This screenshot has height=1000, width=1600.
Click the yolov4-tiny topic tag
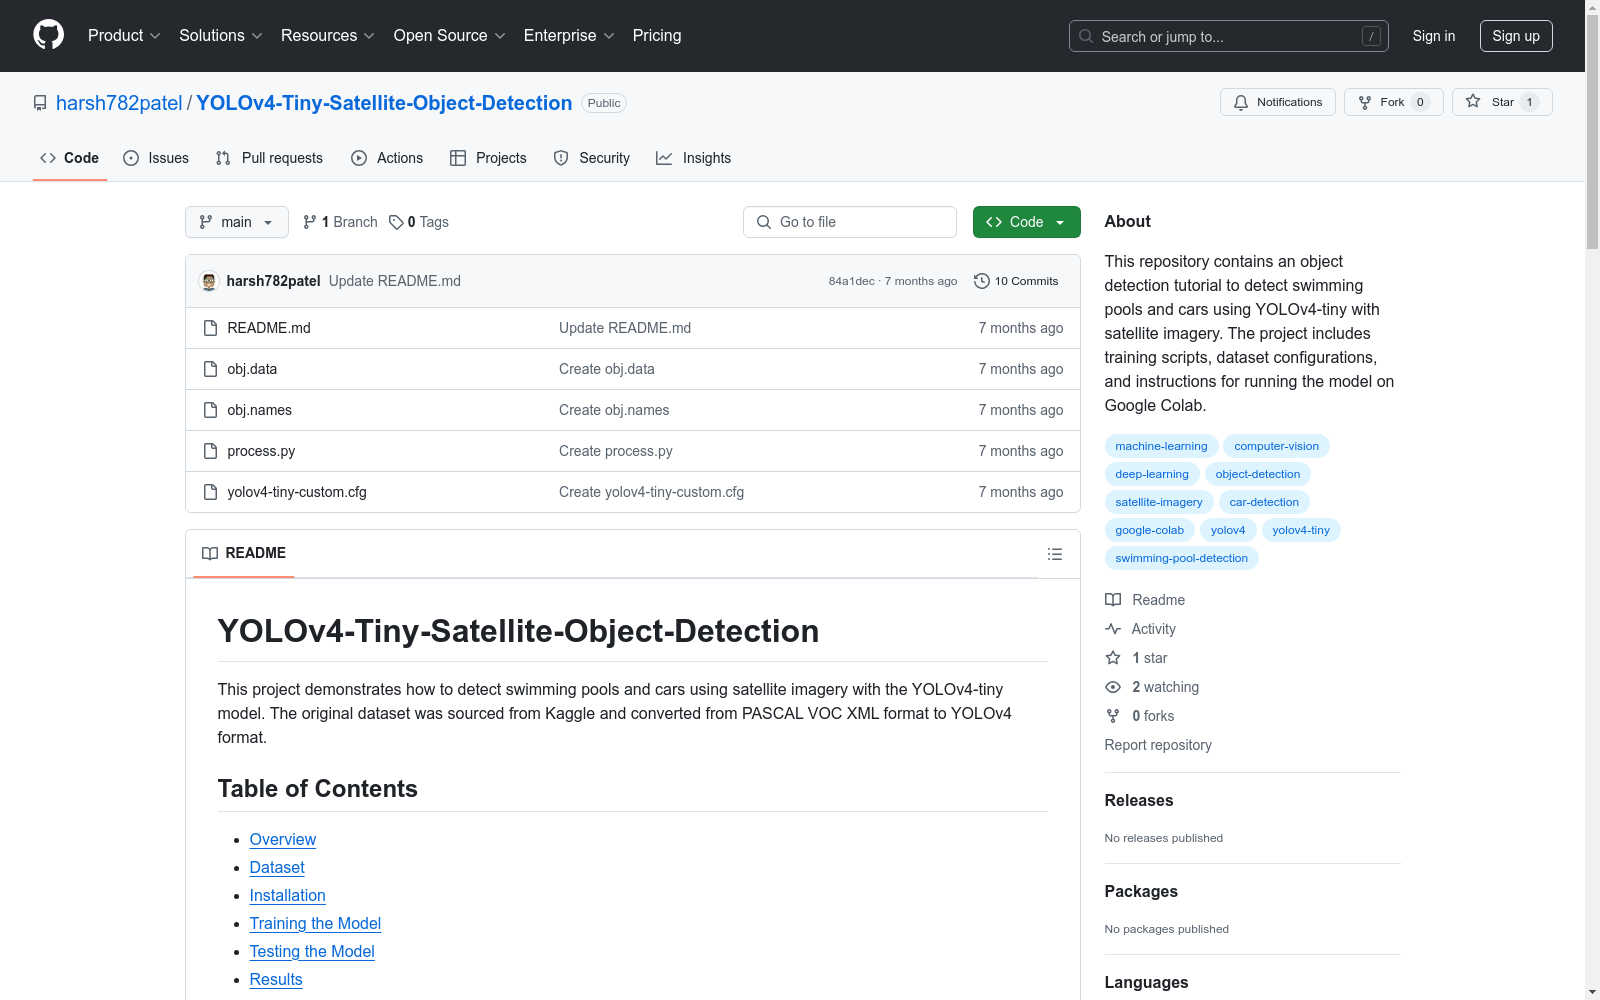[1301, 530]
